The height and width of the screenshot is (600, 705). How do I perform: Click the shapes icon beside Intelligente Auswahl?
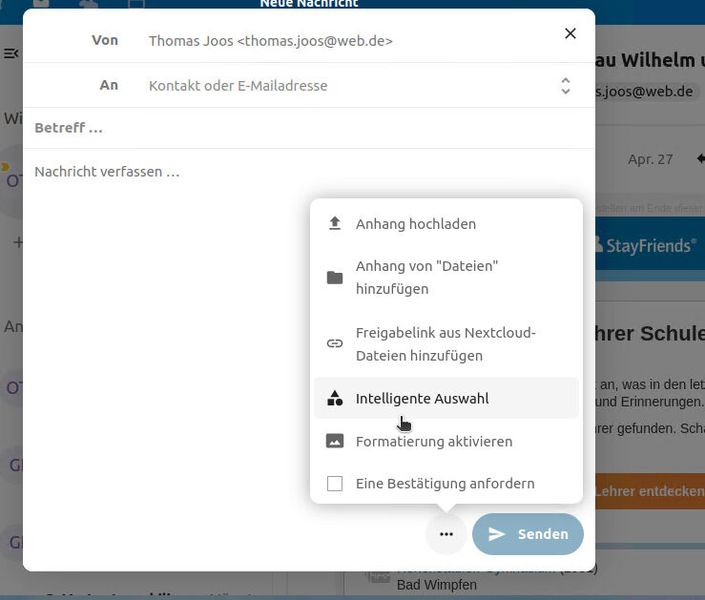click(x=335, y=398)
